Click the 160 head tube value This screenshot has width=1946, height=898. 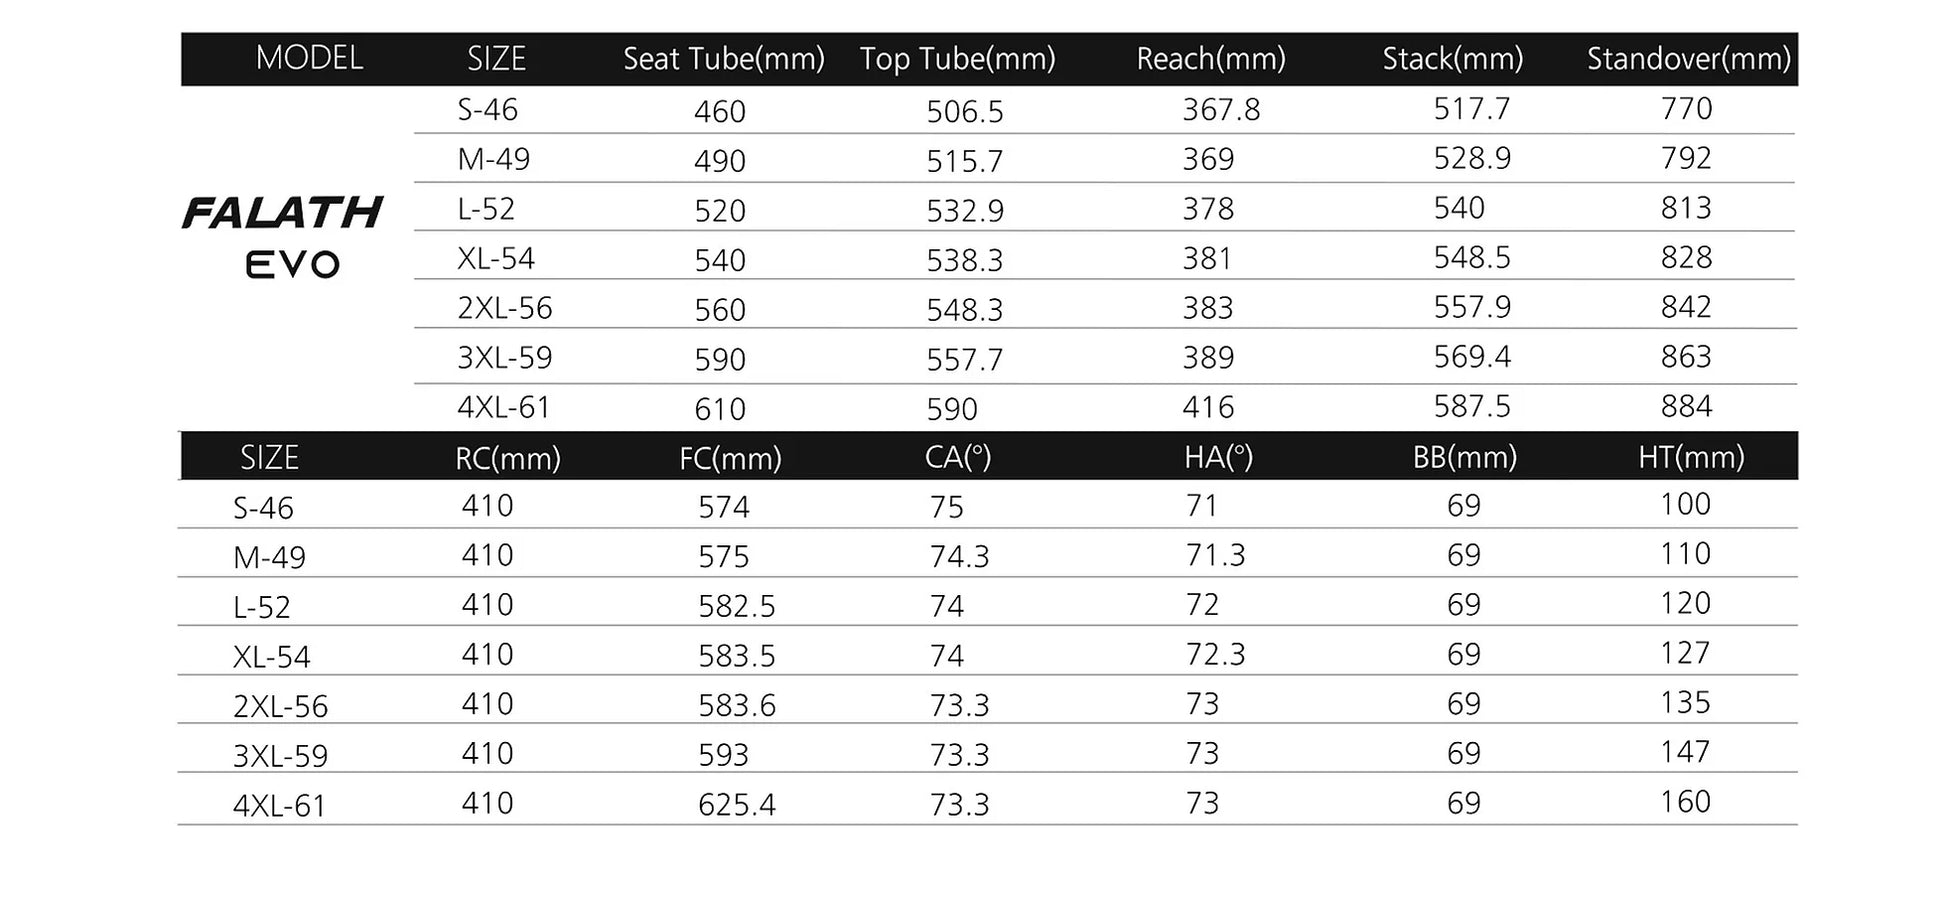point(1685,801)
